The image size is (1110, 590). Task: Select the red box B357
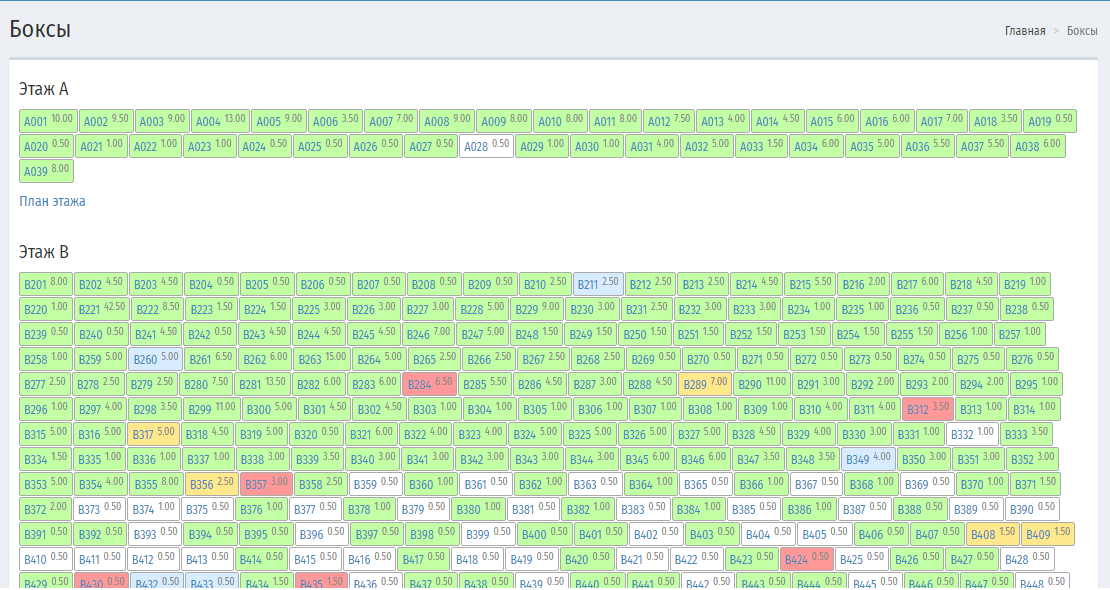266,484
